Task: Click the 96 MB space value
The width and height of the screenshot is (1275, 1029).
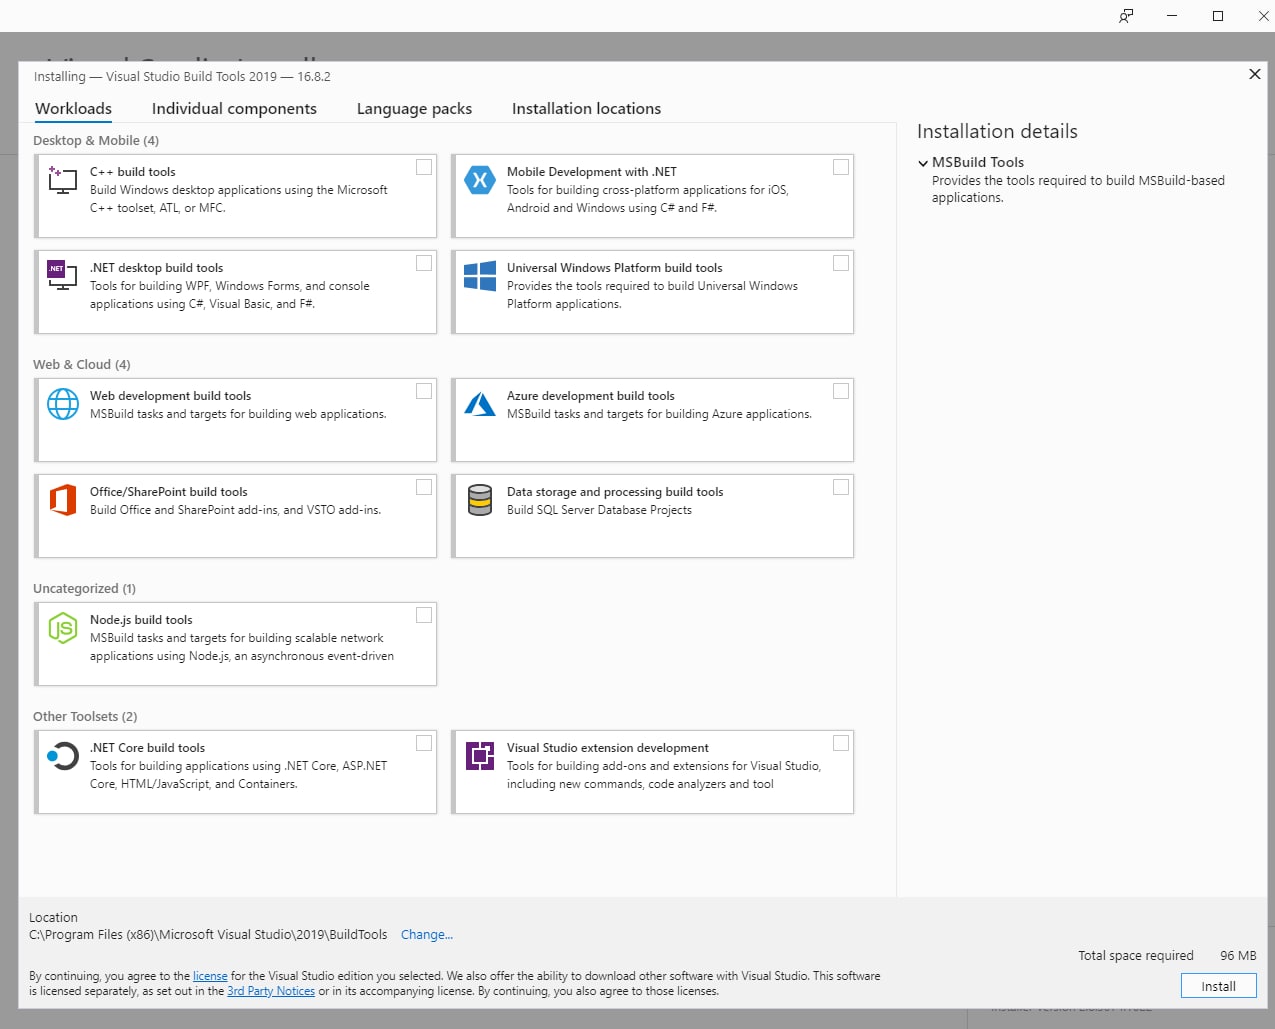Action: click(1238, 955)
